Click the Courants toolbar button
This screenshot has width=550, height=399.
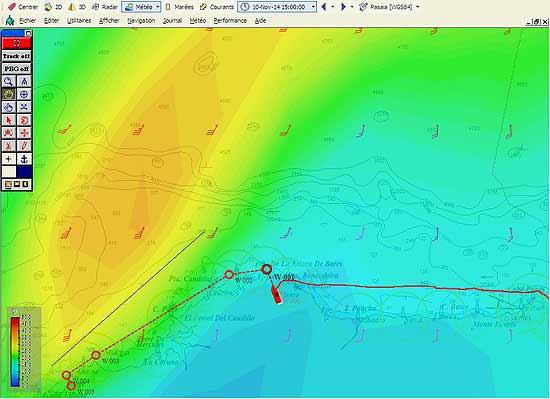click(216, 7)
